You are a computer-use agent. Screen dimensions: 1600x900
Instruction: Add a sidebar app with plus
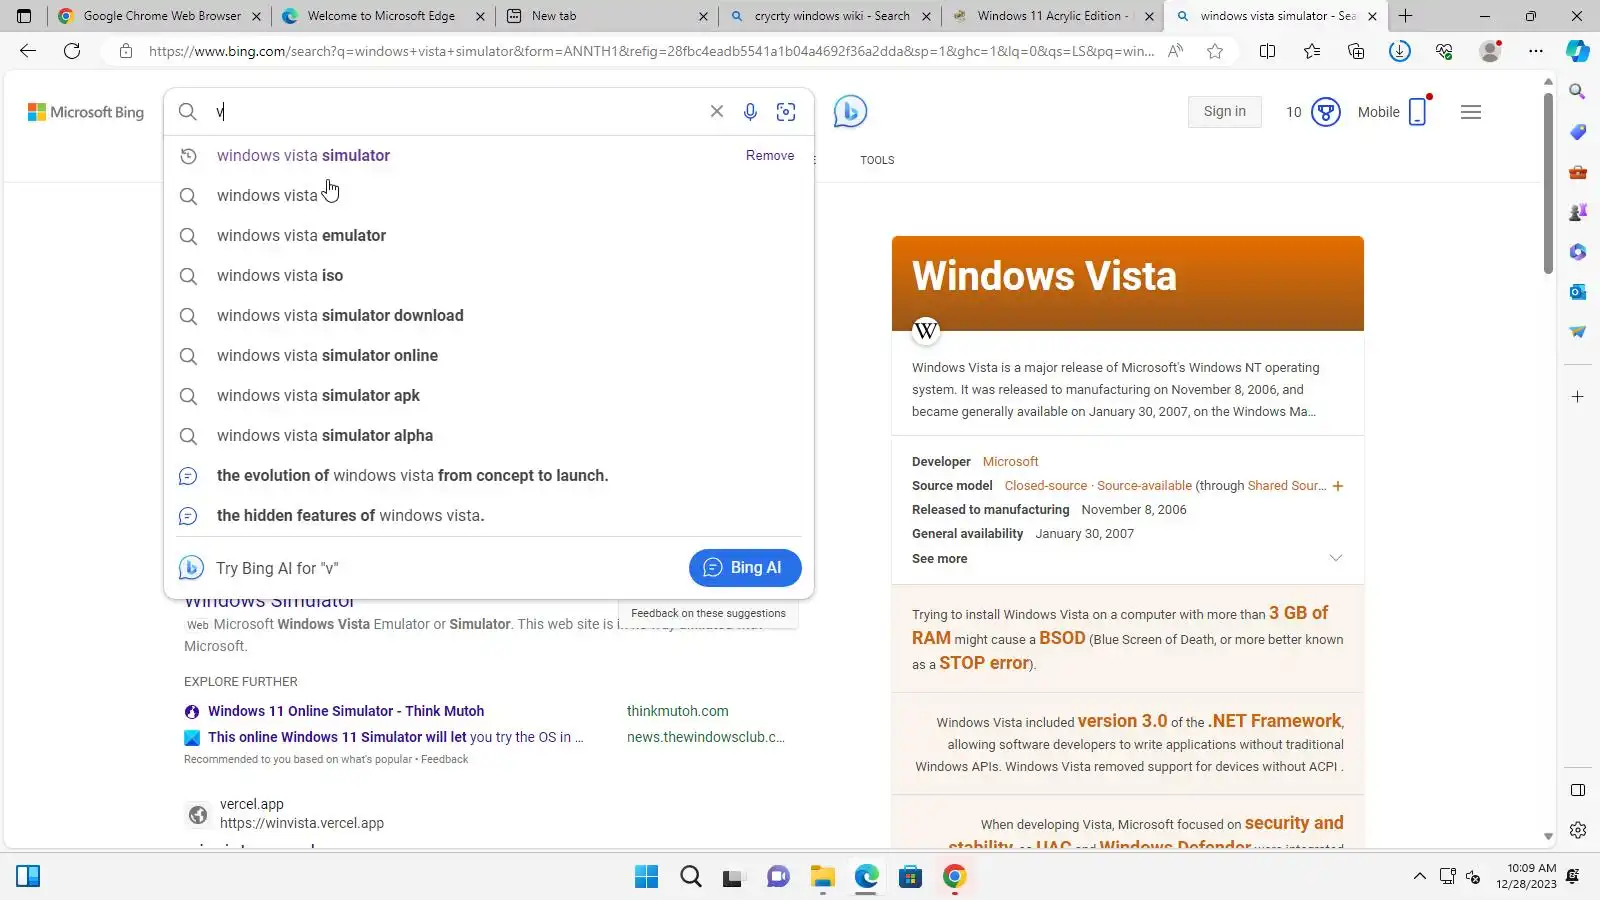1578,397
